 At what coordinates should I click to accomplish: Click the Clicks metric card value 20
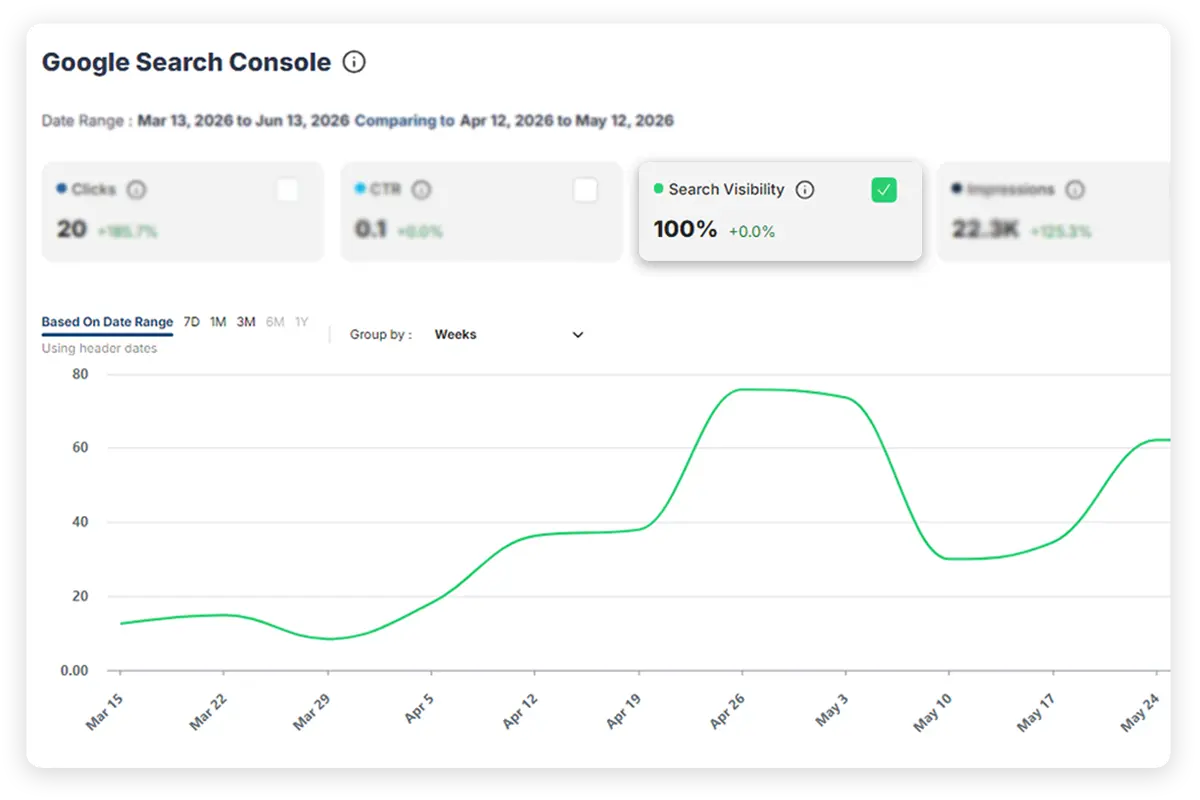(x=71, y=229)
